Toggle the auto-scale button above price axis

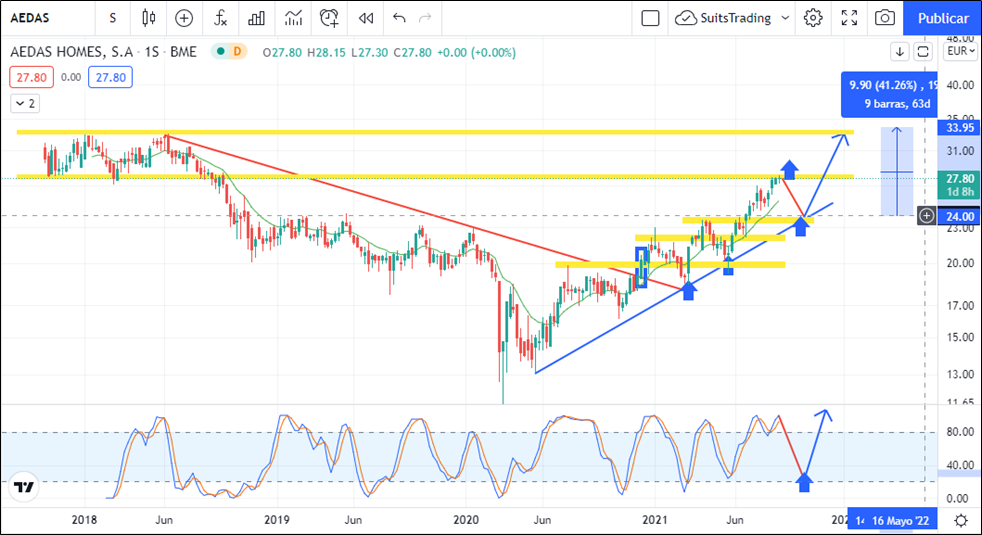[922, 51]
